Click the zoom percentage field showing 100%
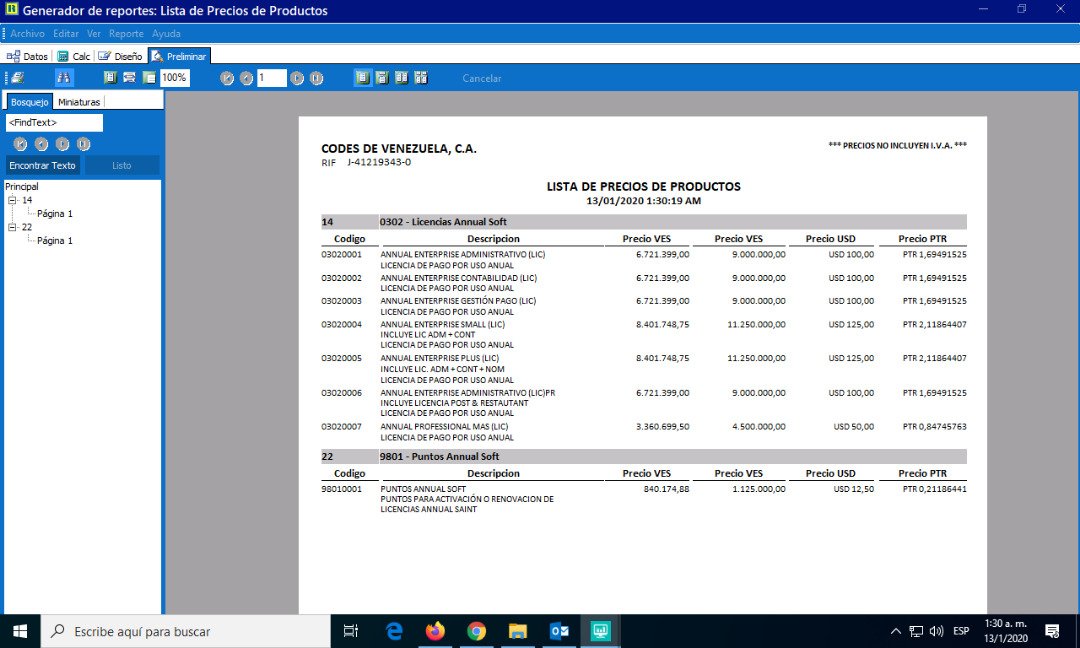Image resolution: width=1080 pixels, height=648 pixels. [x=175, y=78]
